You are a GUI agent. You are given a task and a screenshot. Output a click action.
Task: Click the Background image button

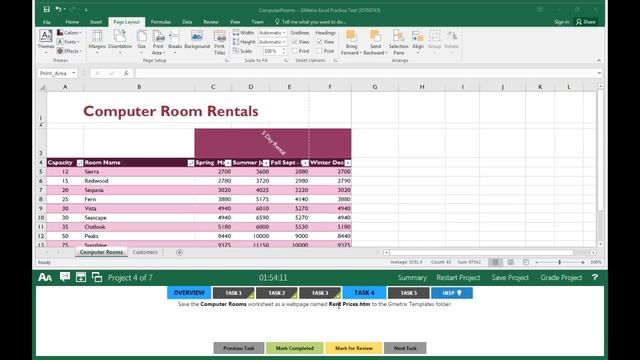(x=197, y=40)
